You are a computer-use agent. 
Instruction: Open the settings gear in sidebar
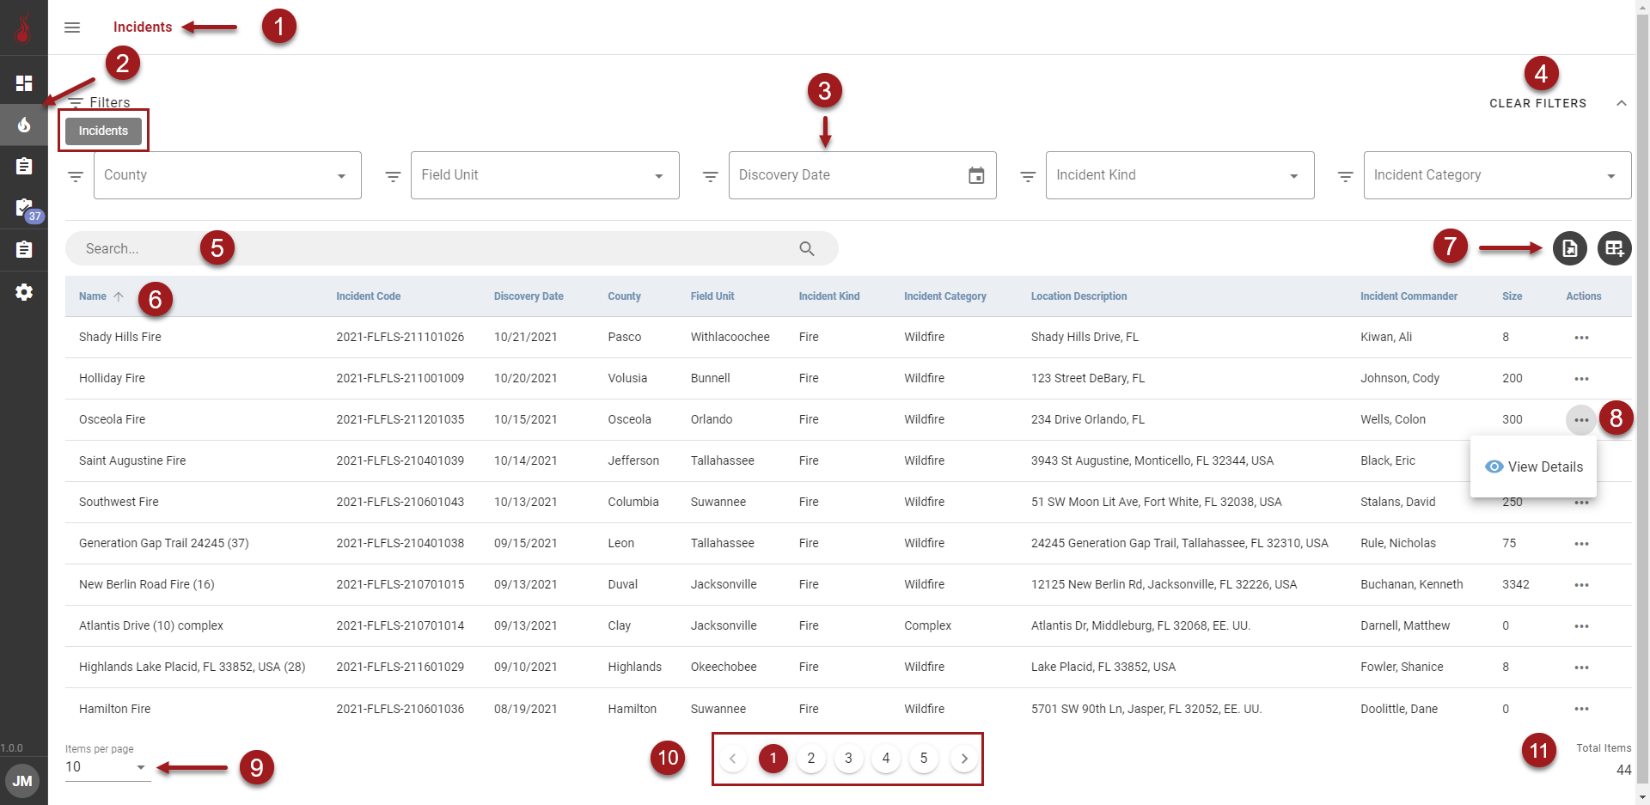pos(24,292)
